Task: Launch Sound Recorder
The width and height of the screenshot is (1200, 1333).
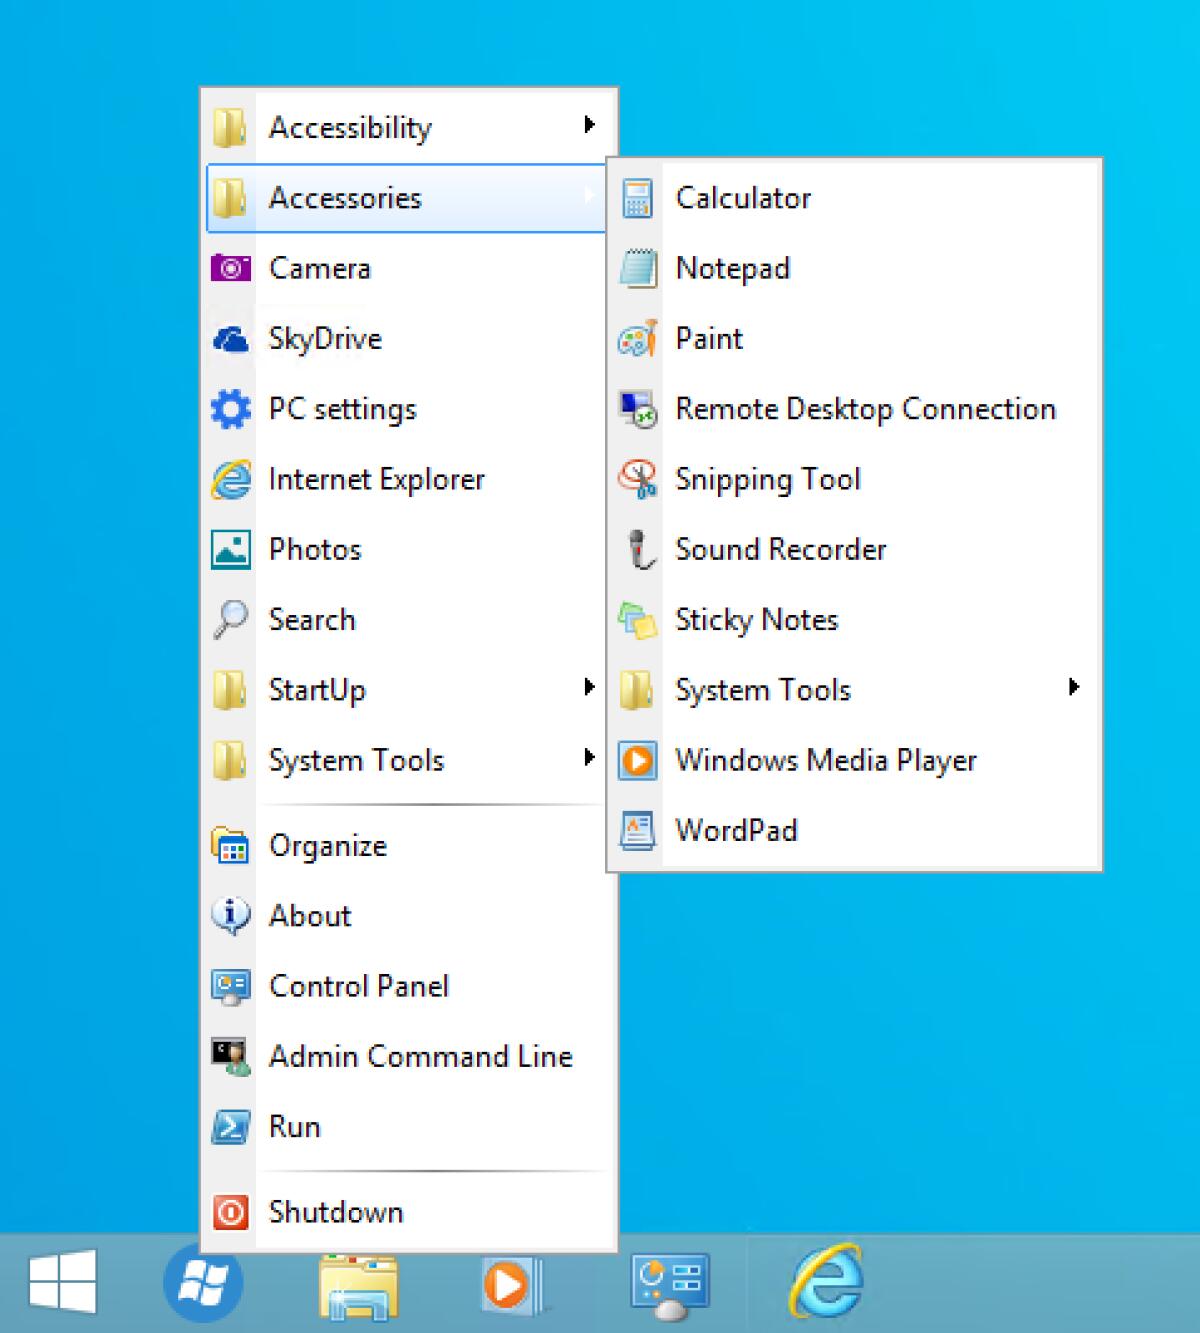Action: (780, 549)
